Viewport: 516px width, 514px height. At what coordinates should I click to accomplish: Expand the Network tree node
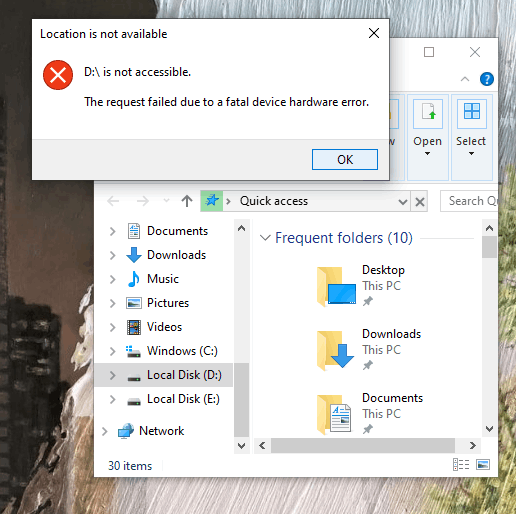coord(104,431)
